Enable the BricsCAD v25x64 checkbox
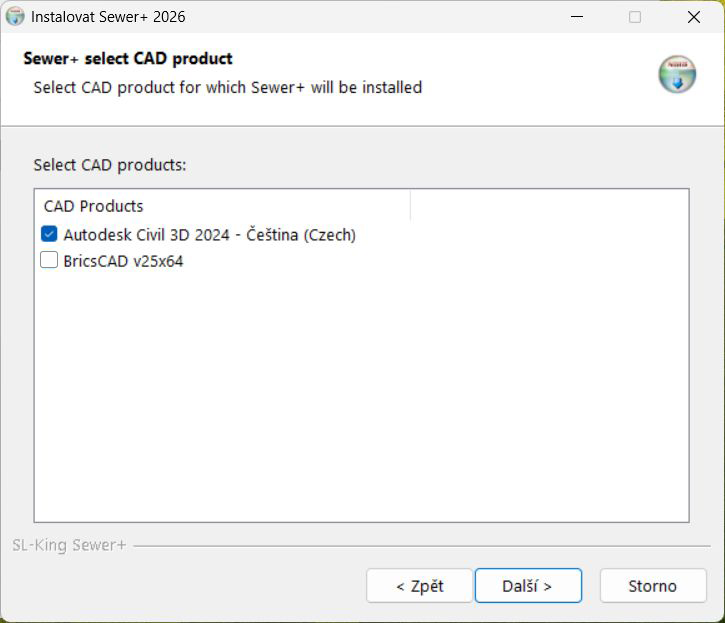 point(49,260)
